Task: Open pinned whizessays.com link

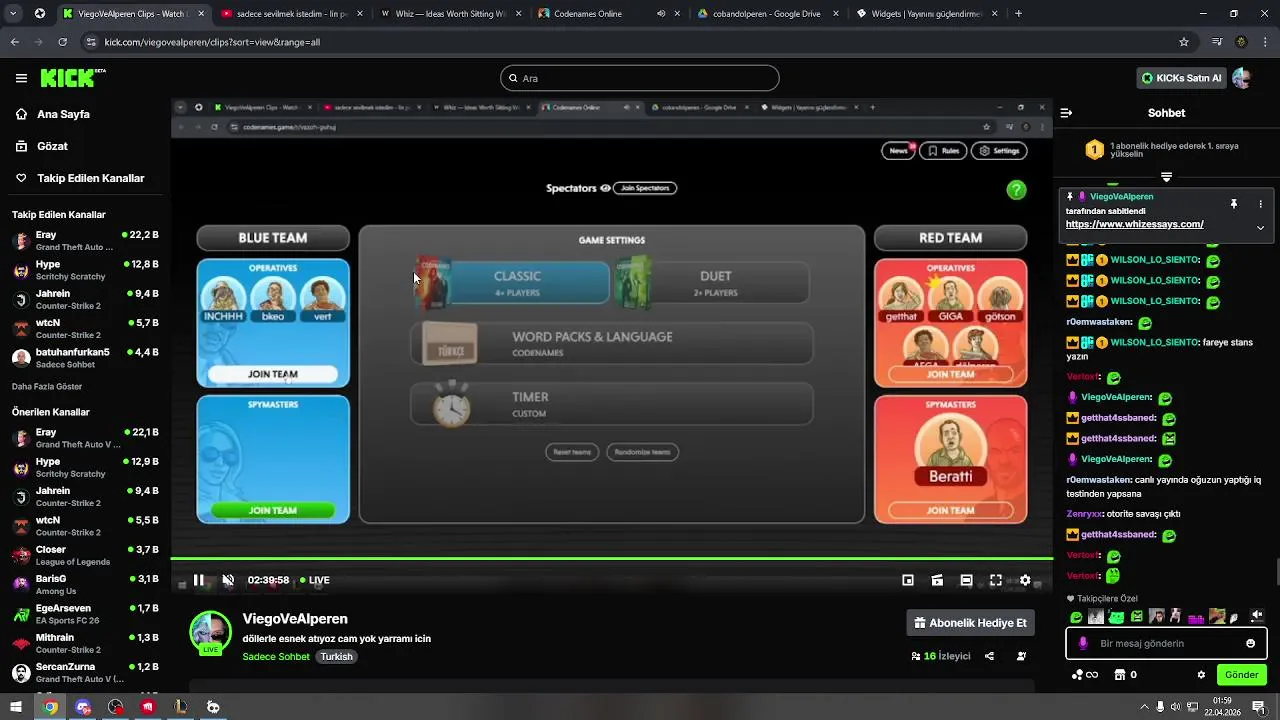Action: coord(1135,225)
